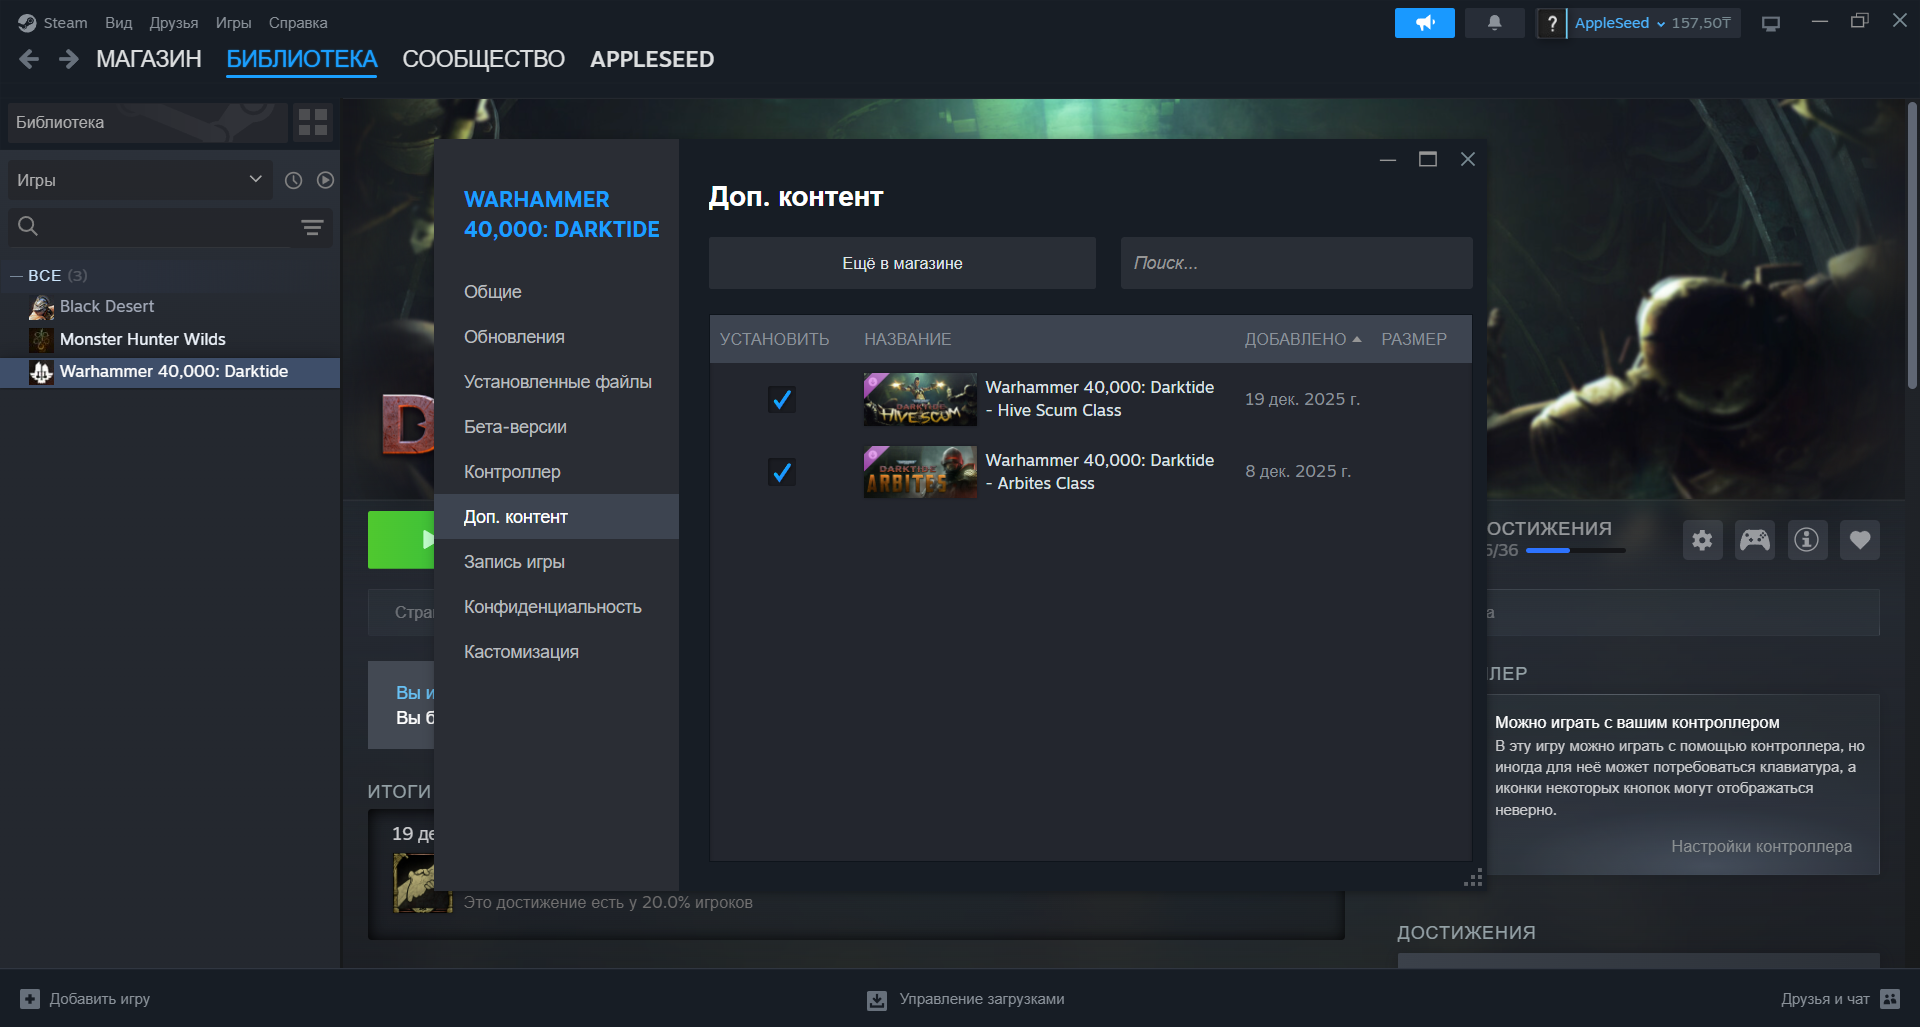Click the Black Desert game icon
This screenshot has height=1027, width=1920.
point(41,307)
